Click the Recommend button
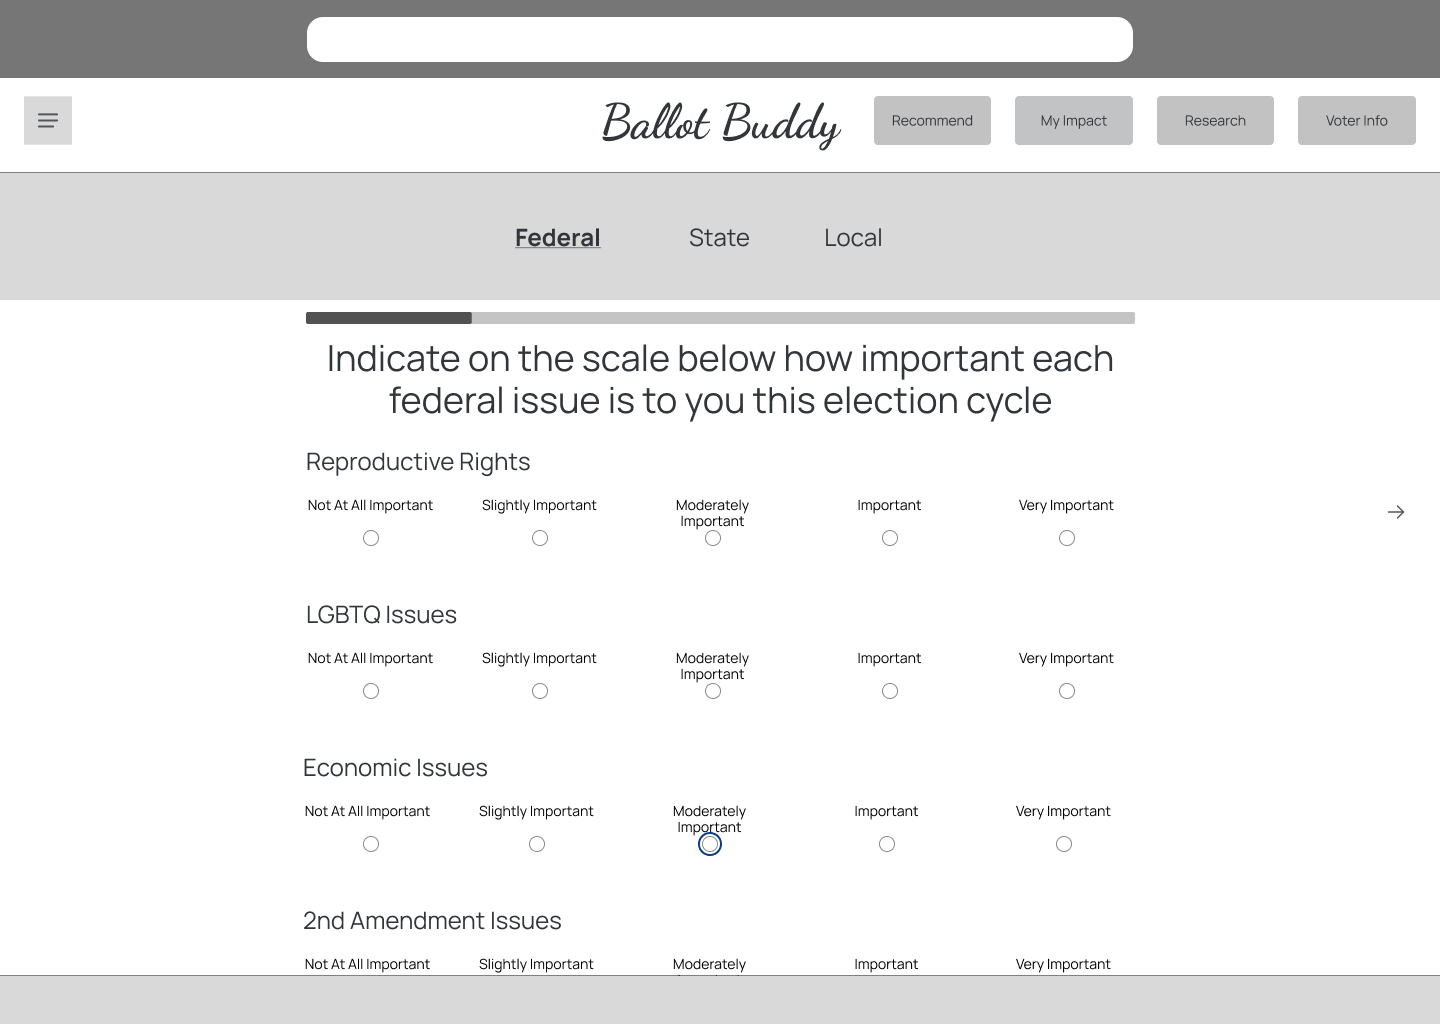The height and width of the screenshot is (1024, 1440). pos(932,120)
